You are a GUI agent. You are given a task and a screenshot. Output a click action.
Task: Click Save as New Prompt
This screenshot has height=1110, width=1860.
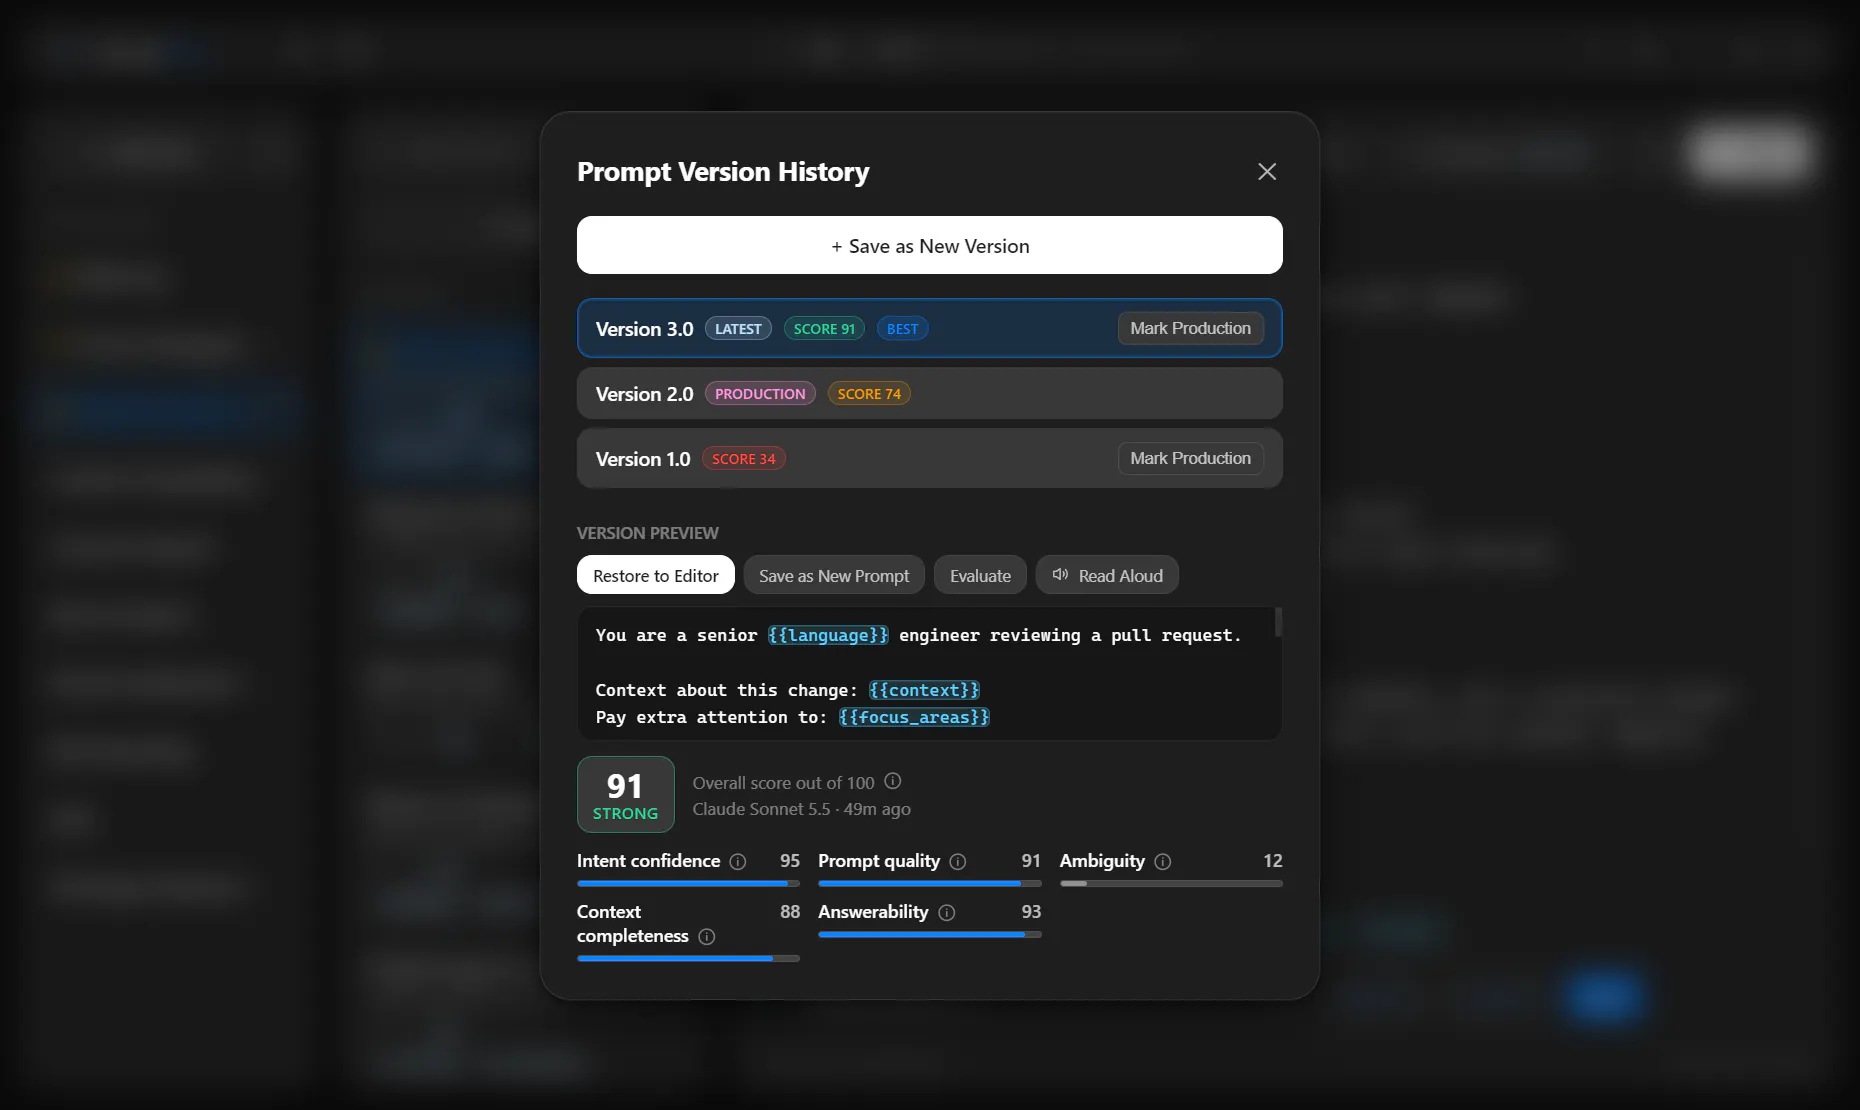pos(834,576)
